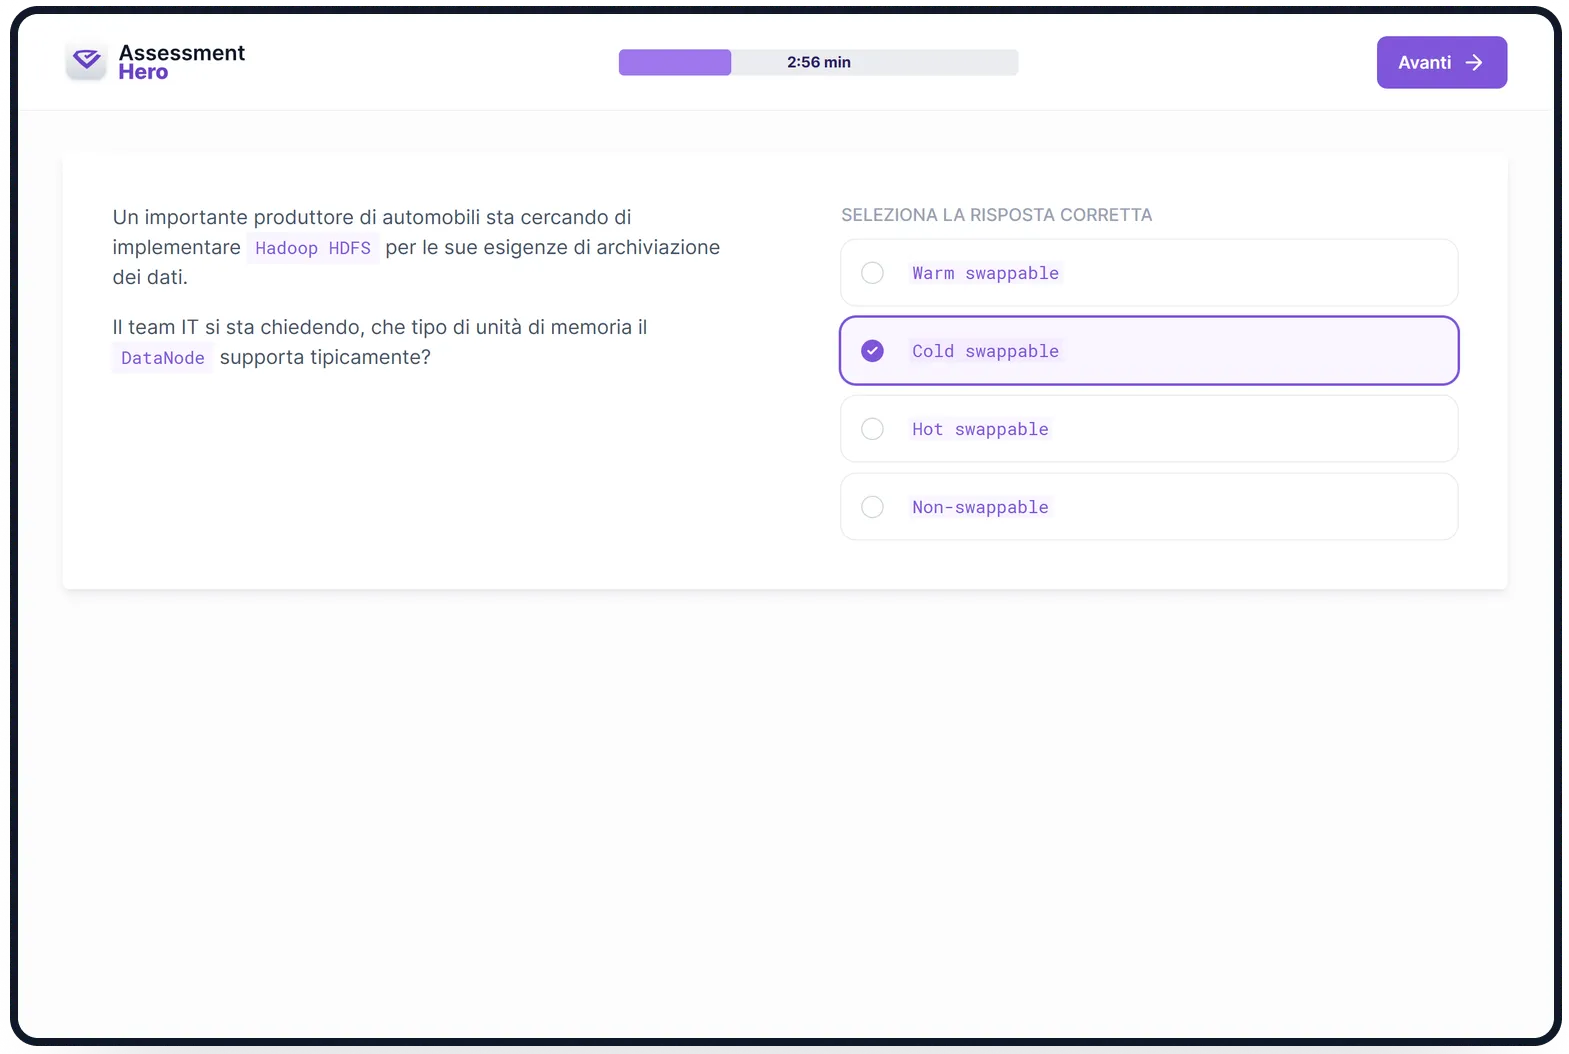Select the Warm swappable radio button
The image size is (1569, 1054).
click(872, 273)
